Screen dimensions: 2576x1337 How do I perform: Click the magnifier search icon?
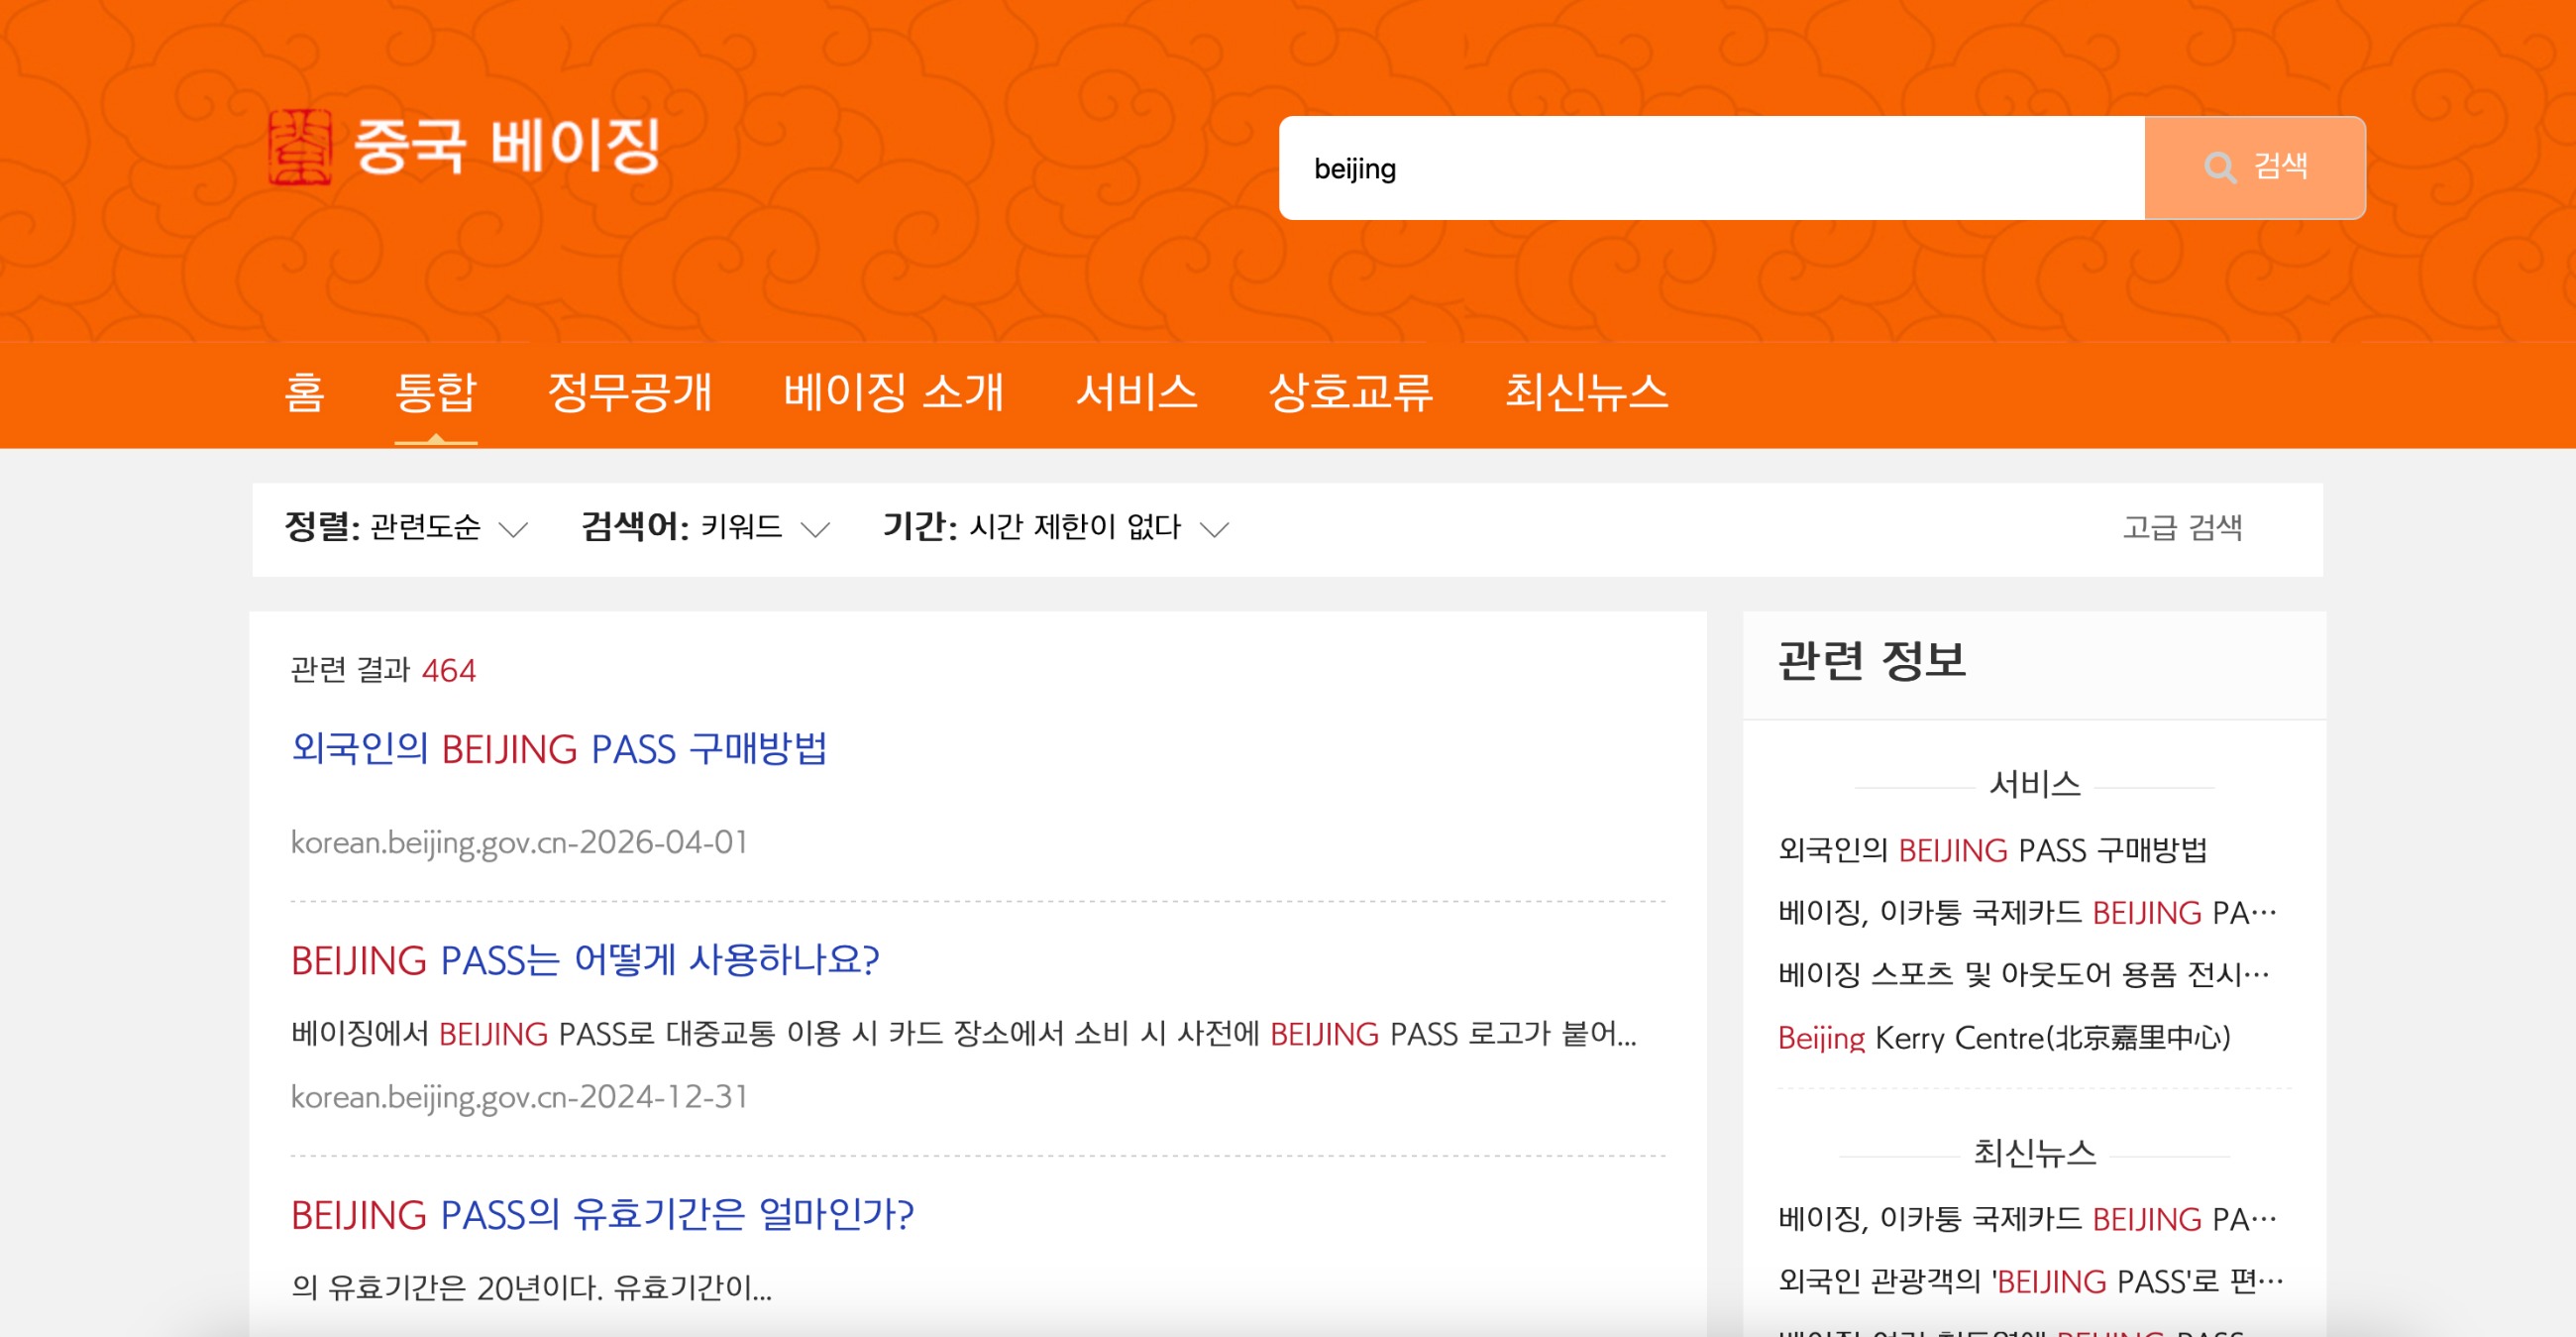(2219, 167)
